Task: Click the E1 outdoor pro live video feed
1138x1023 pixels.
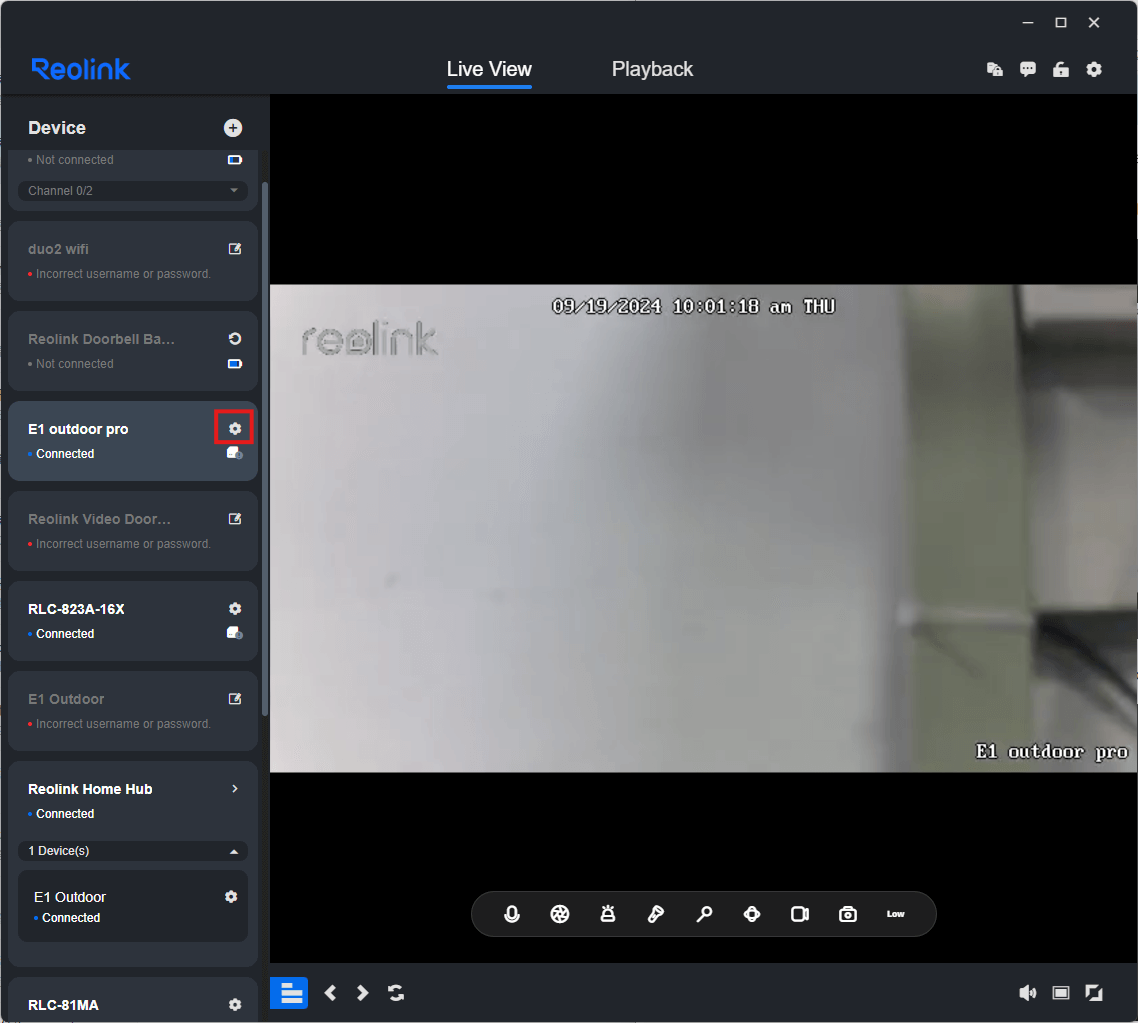Action: [x=703, y=528]
